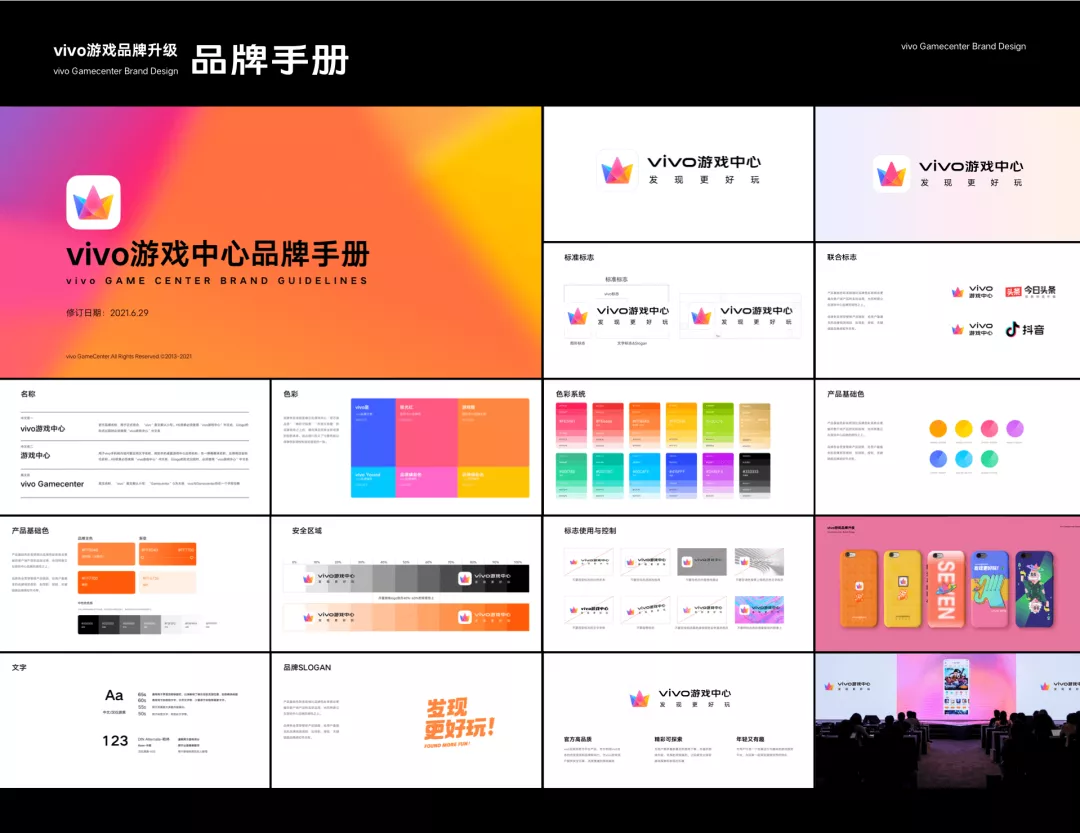Pick the yellow block in 色彩 slide
1080x833 pixels.
tap(493, 482)
